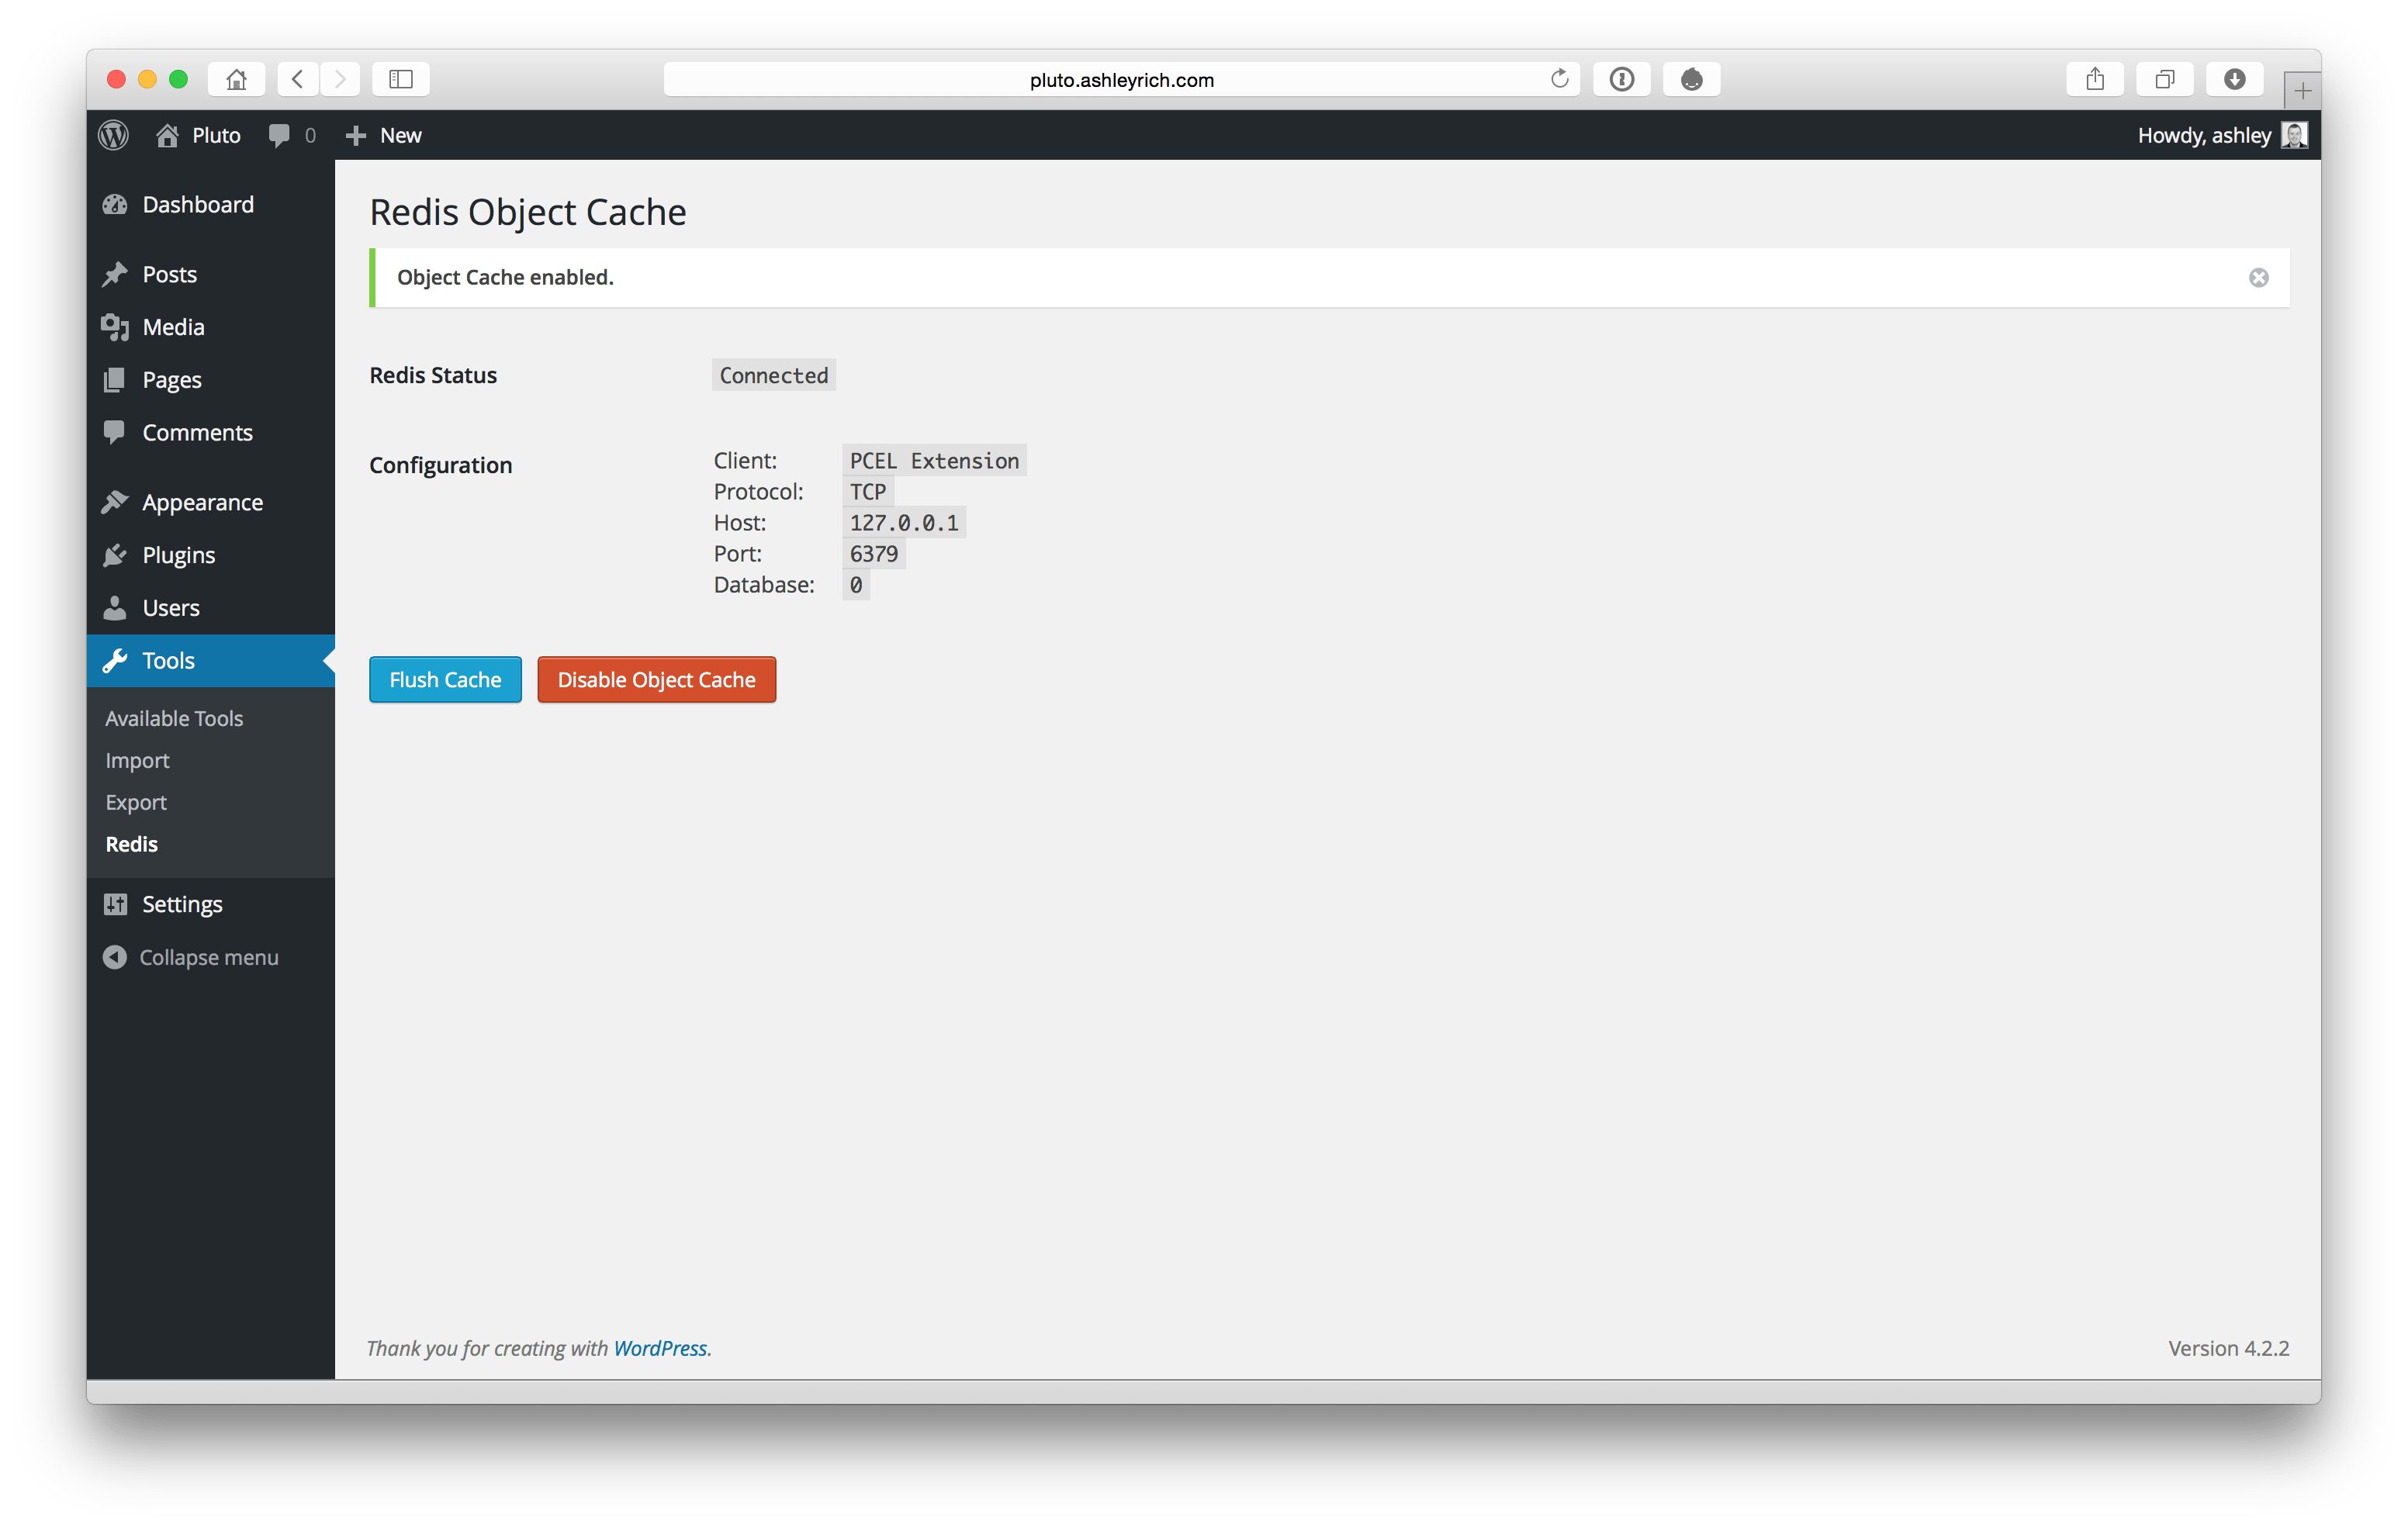
Task: Click the Users person icon
Action: [x=115, y=607]
